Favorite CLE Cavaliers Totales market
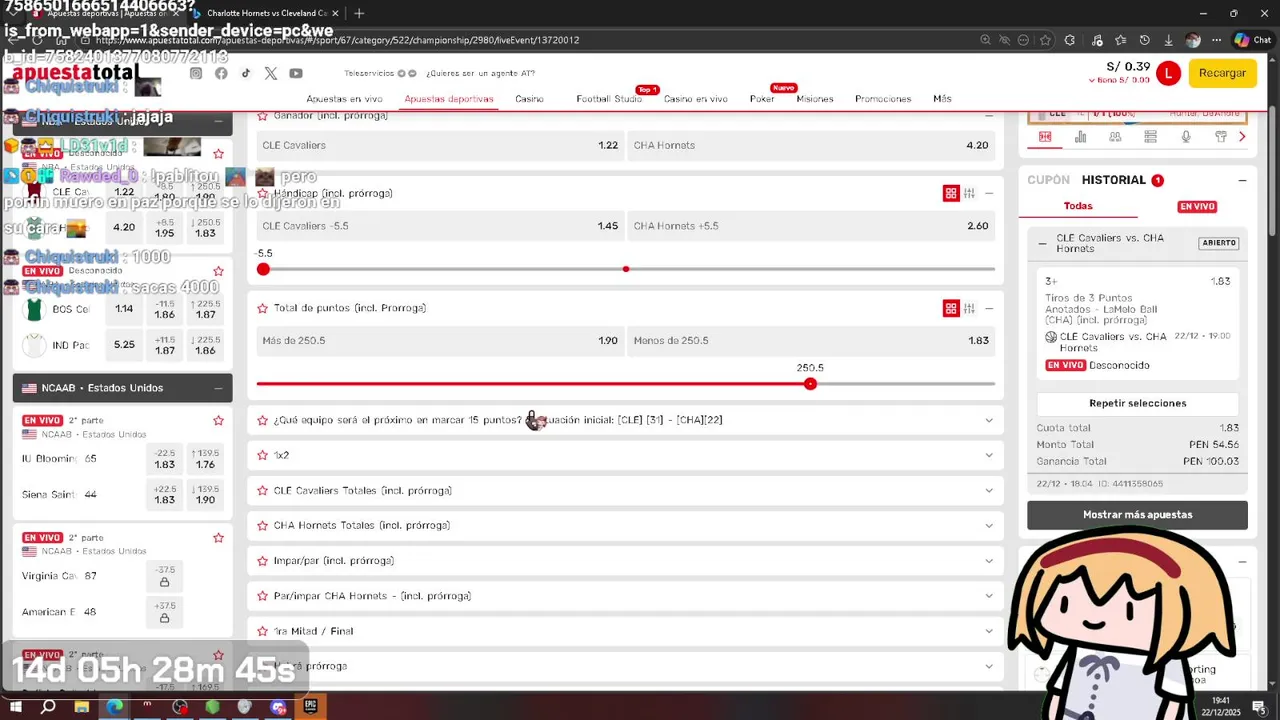This screenshot has height=720, width=1280. 263,490
